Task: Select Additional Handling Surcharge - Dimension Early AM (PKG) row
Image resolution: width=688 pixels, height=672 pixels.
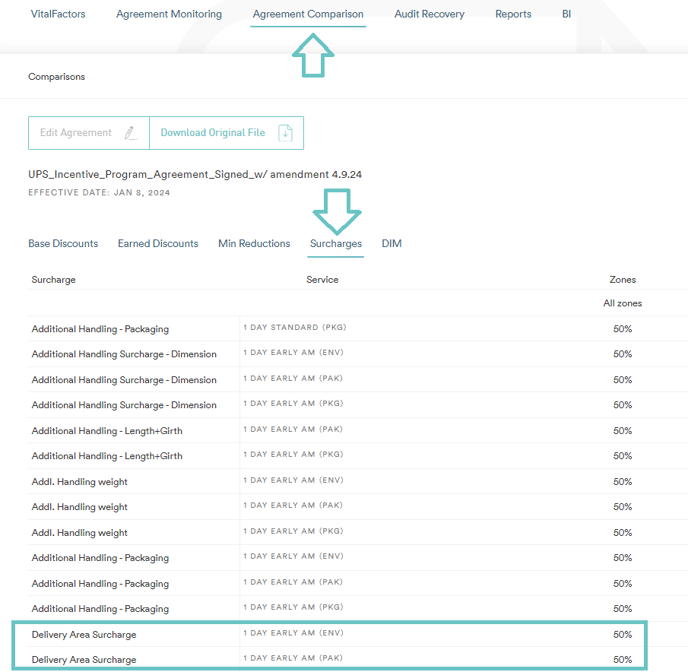Action: [358, 405]
